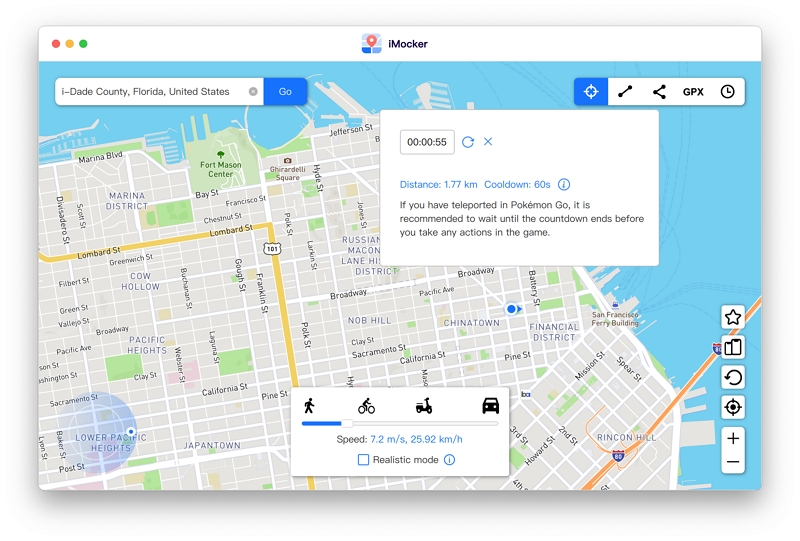Open the map view book icon
Image resolution: width=800 pixels, height=541 pixels.
point(733,348)
